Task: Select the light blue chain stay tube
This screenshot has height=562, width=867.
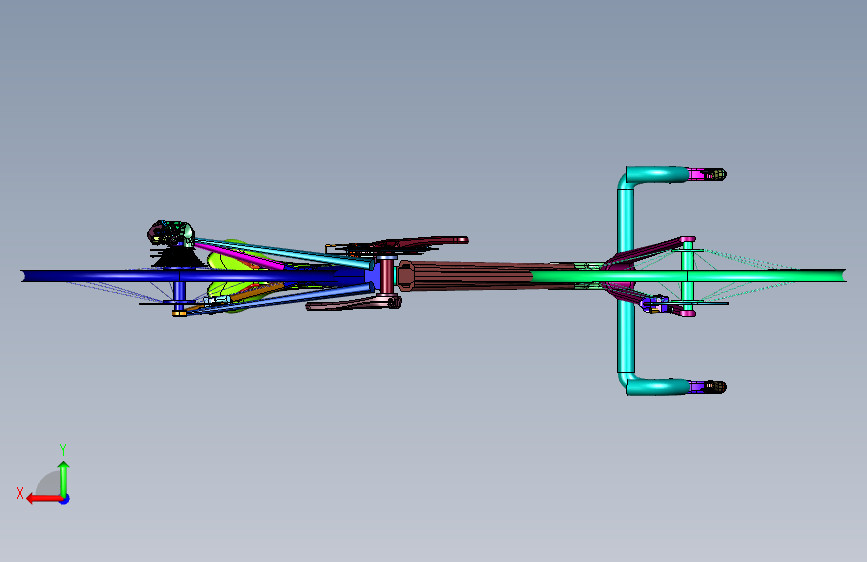Action: (282, 300)
